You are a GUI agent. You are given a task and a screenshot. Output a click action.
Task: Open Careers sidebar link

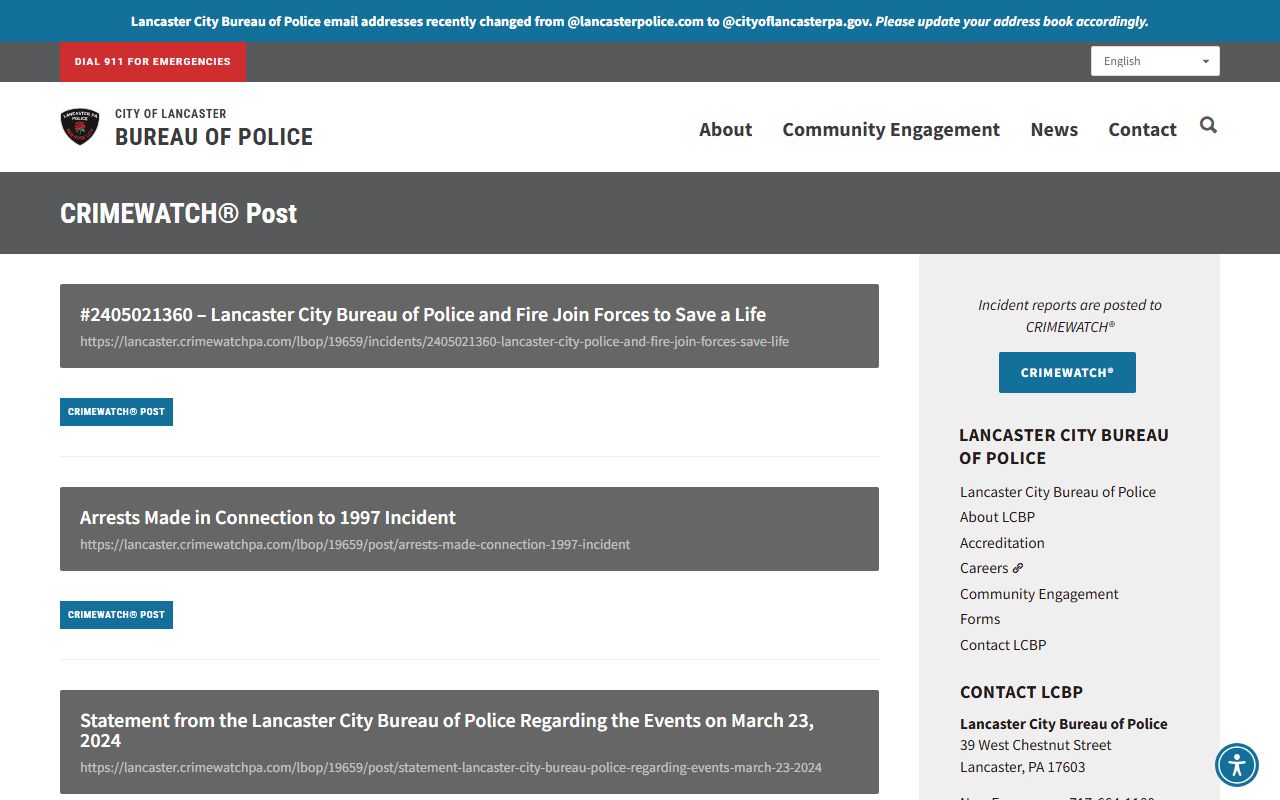click(984, 568)
